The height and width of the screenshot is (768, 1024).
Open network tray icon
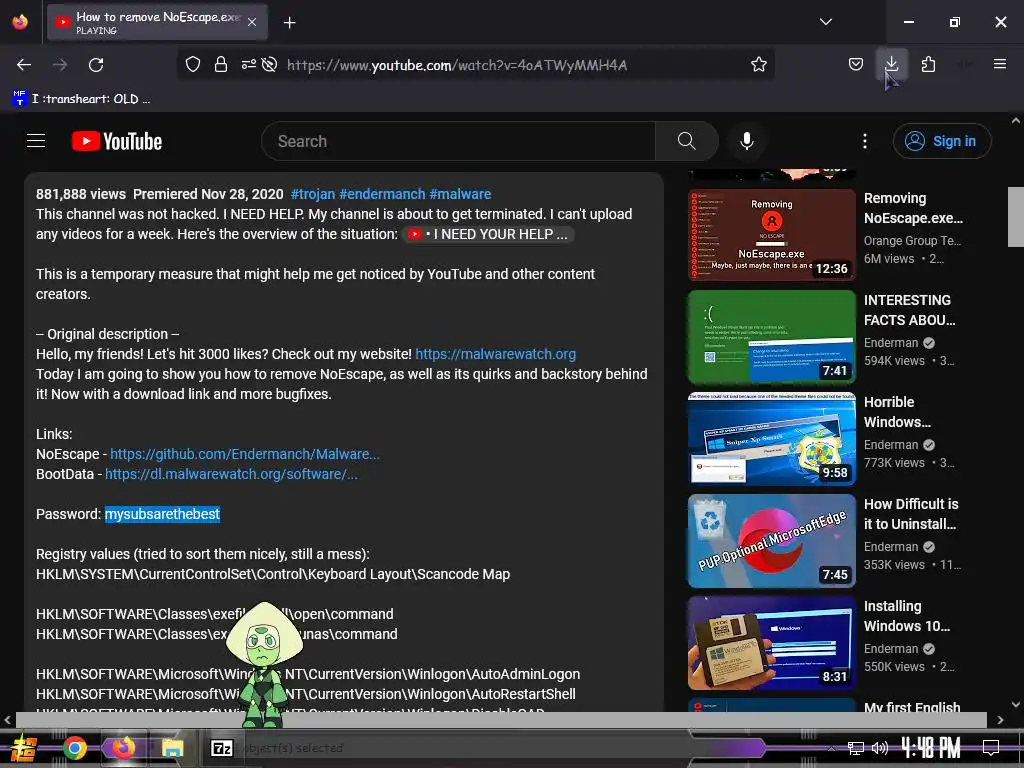click(855, 748)
